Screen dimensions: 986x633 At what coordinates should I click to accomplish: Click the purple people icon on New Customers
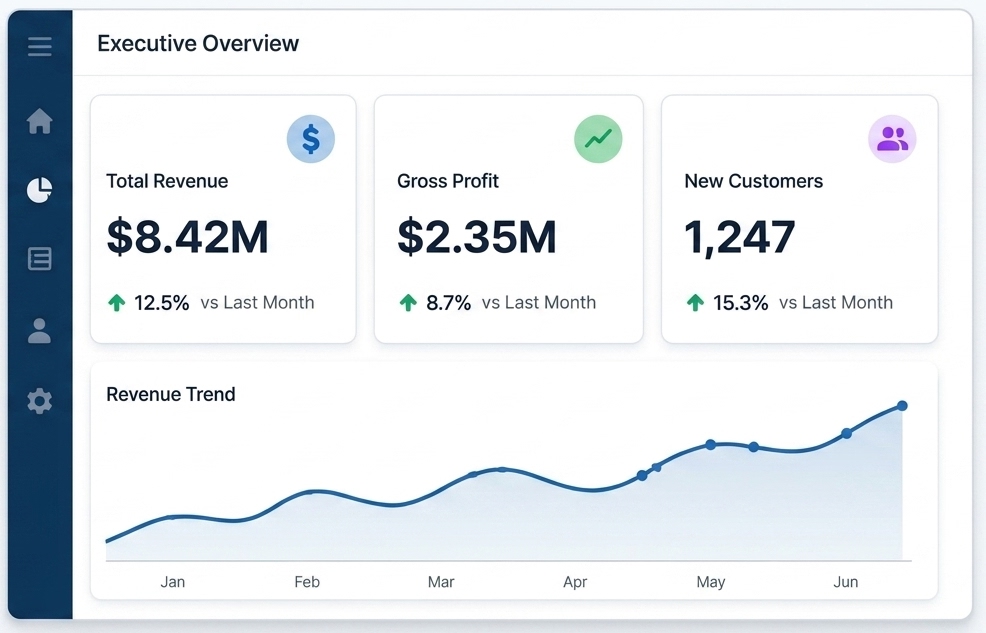click(892, 139)
